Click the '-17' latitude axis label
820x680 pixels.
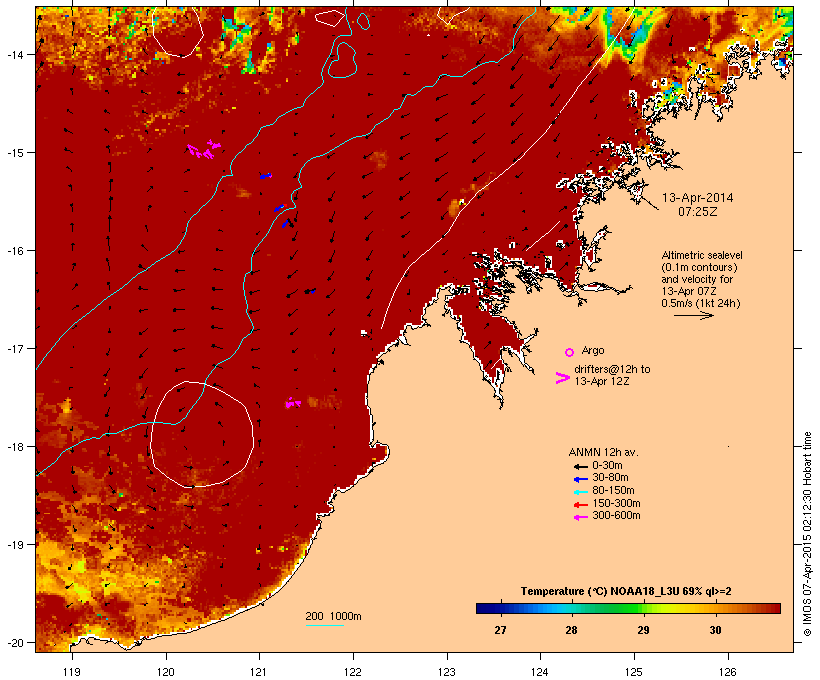point(15,348)
